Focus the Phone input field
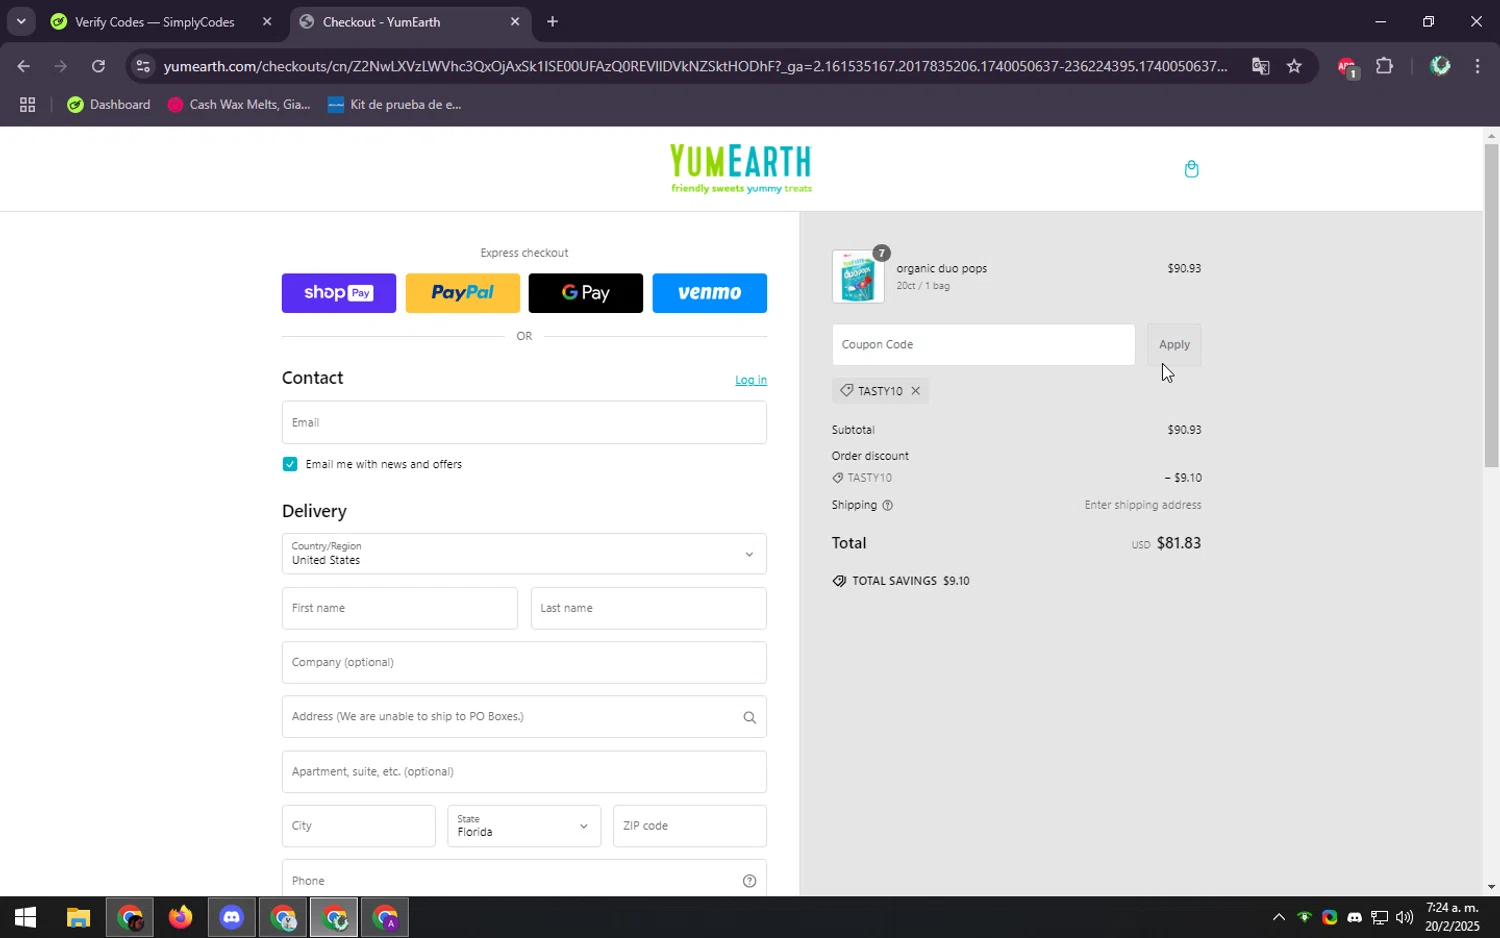The height and width of the screenshot is (938, 1500). tap(524, 881)
